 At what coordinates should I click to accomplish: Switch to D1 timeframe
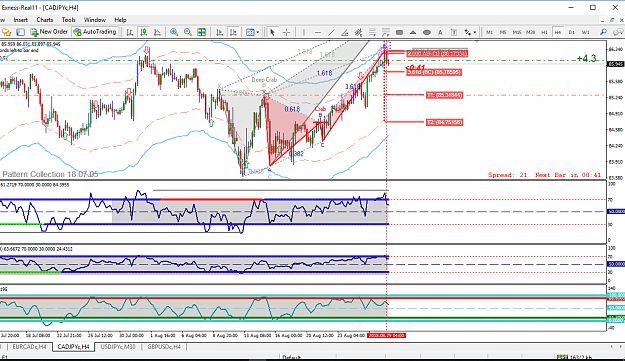click(572, 32)
